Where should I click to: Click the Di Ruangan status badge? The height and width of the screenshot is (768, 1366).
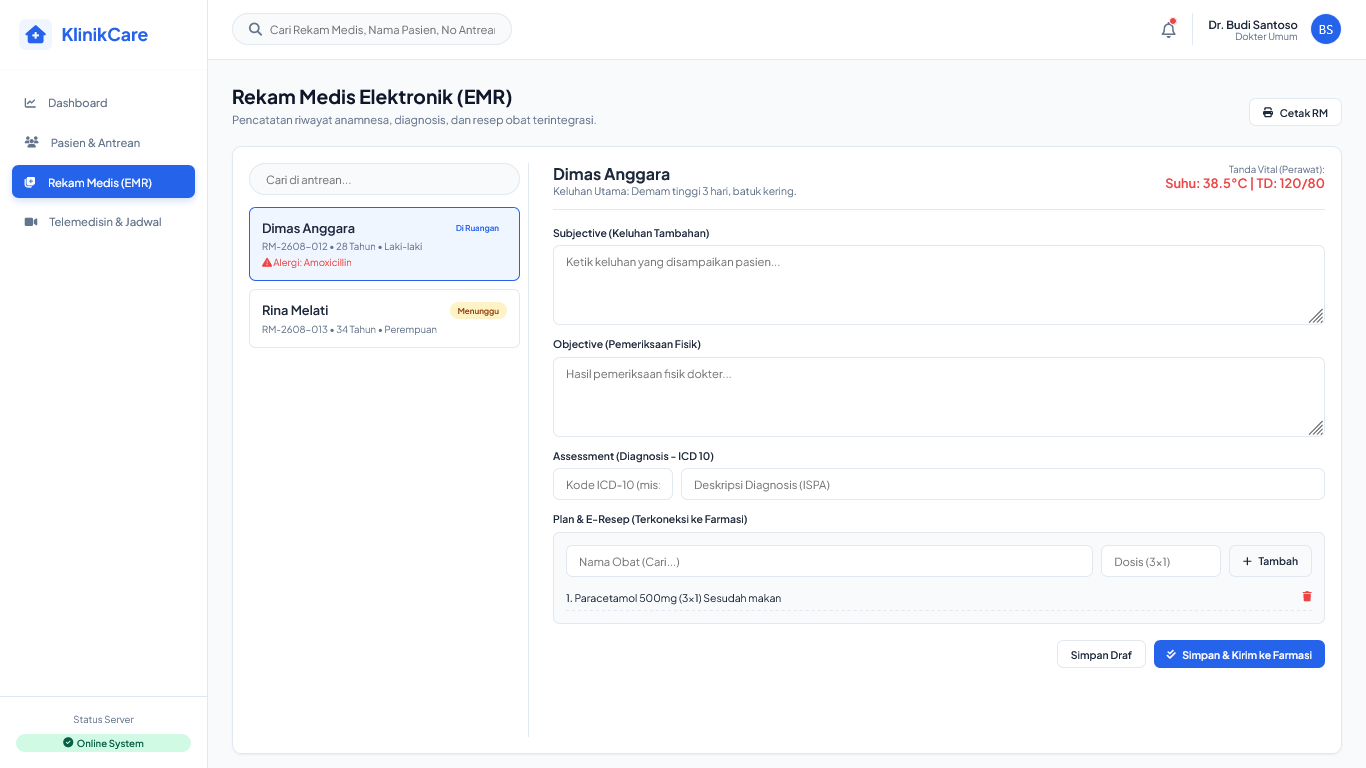[x=477, y=228]
